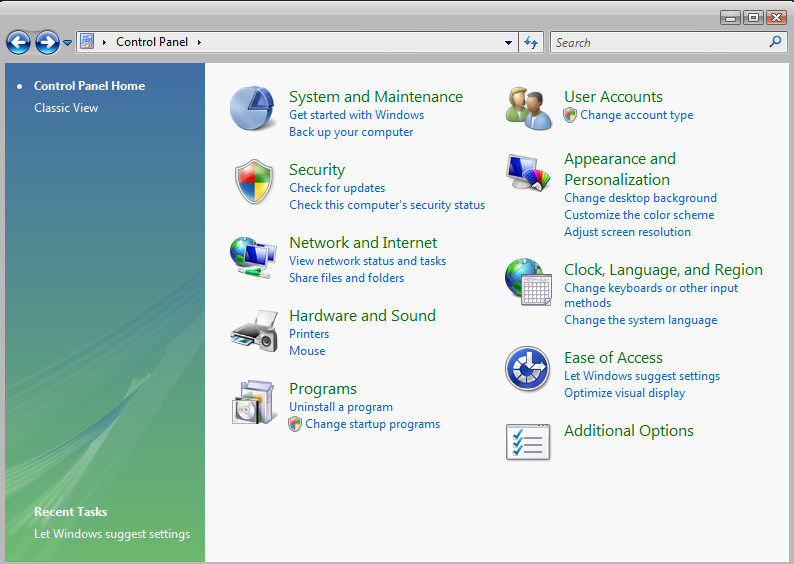Image resolution: width=794 pixels, height=564 pixels.
Task: Select Change desktop background
Action: point(641,198)
